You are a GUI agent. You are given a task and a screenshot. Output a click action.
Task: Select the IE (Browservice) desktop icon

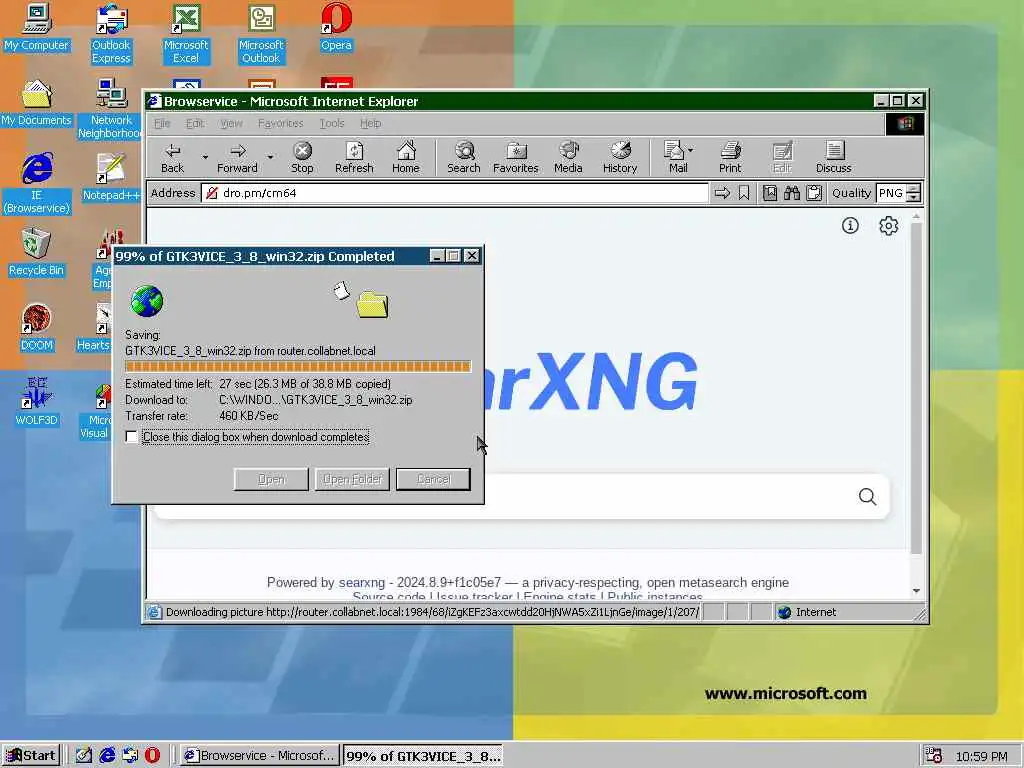point(37,184)
